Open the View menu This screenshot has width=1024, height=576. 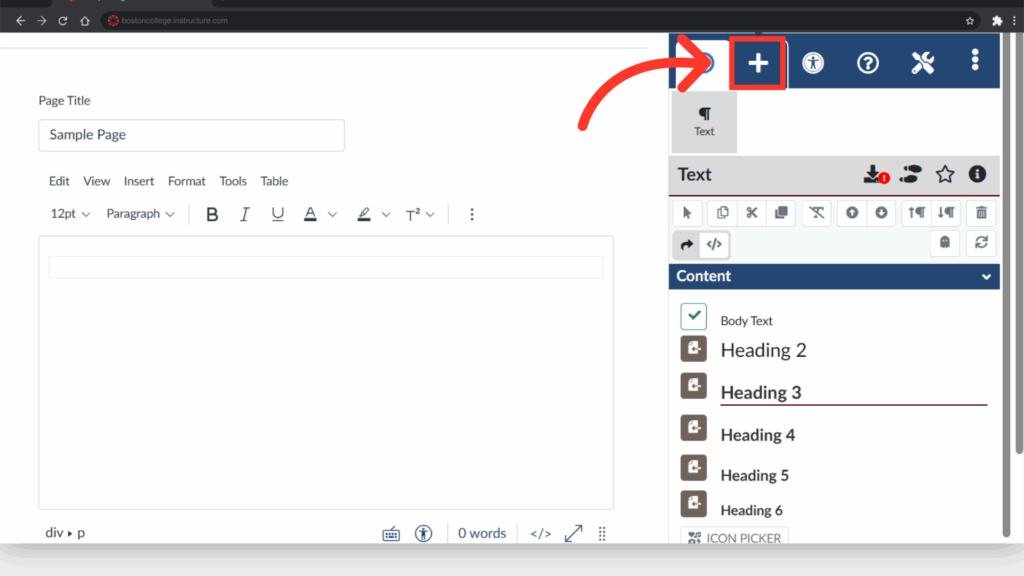click(97, 181)
